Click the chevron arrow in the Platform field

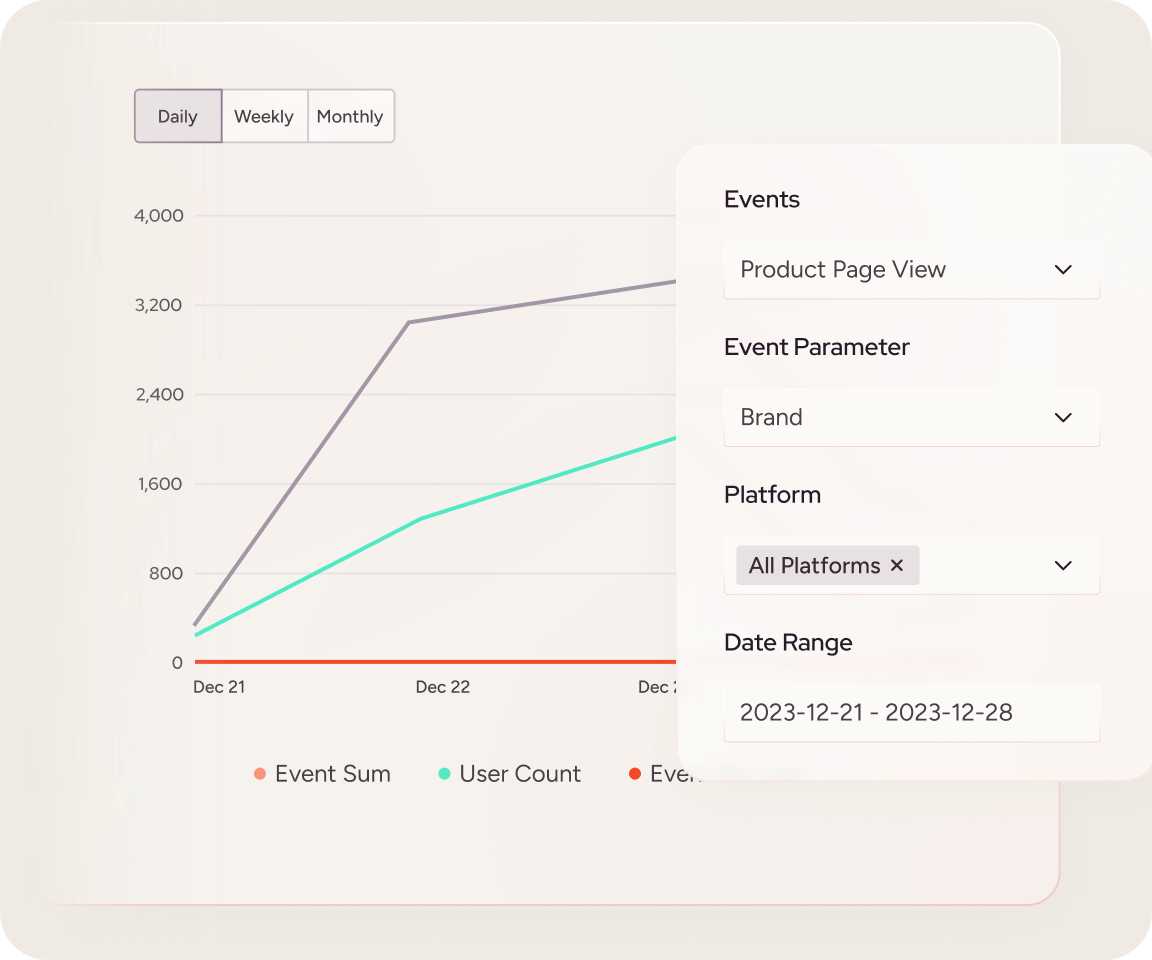click(1063, 566)
